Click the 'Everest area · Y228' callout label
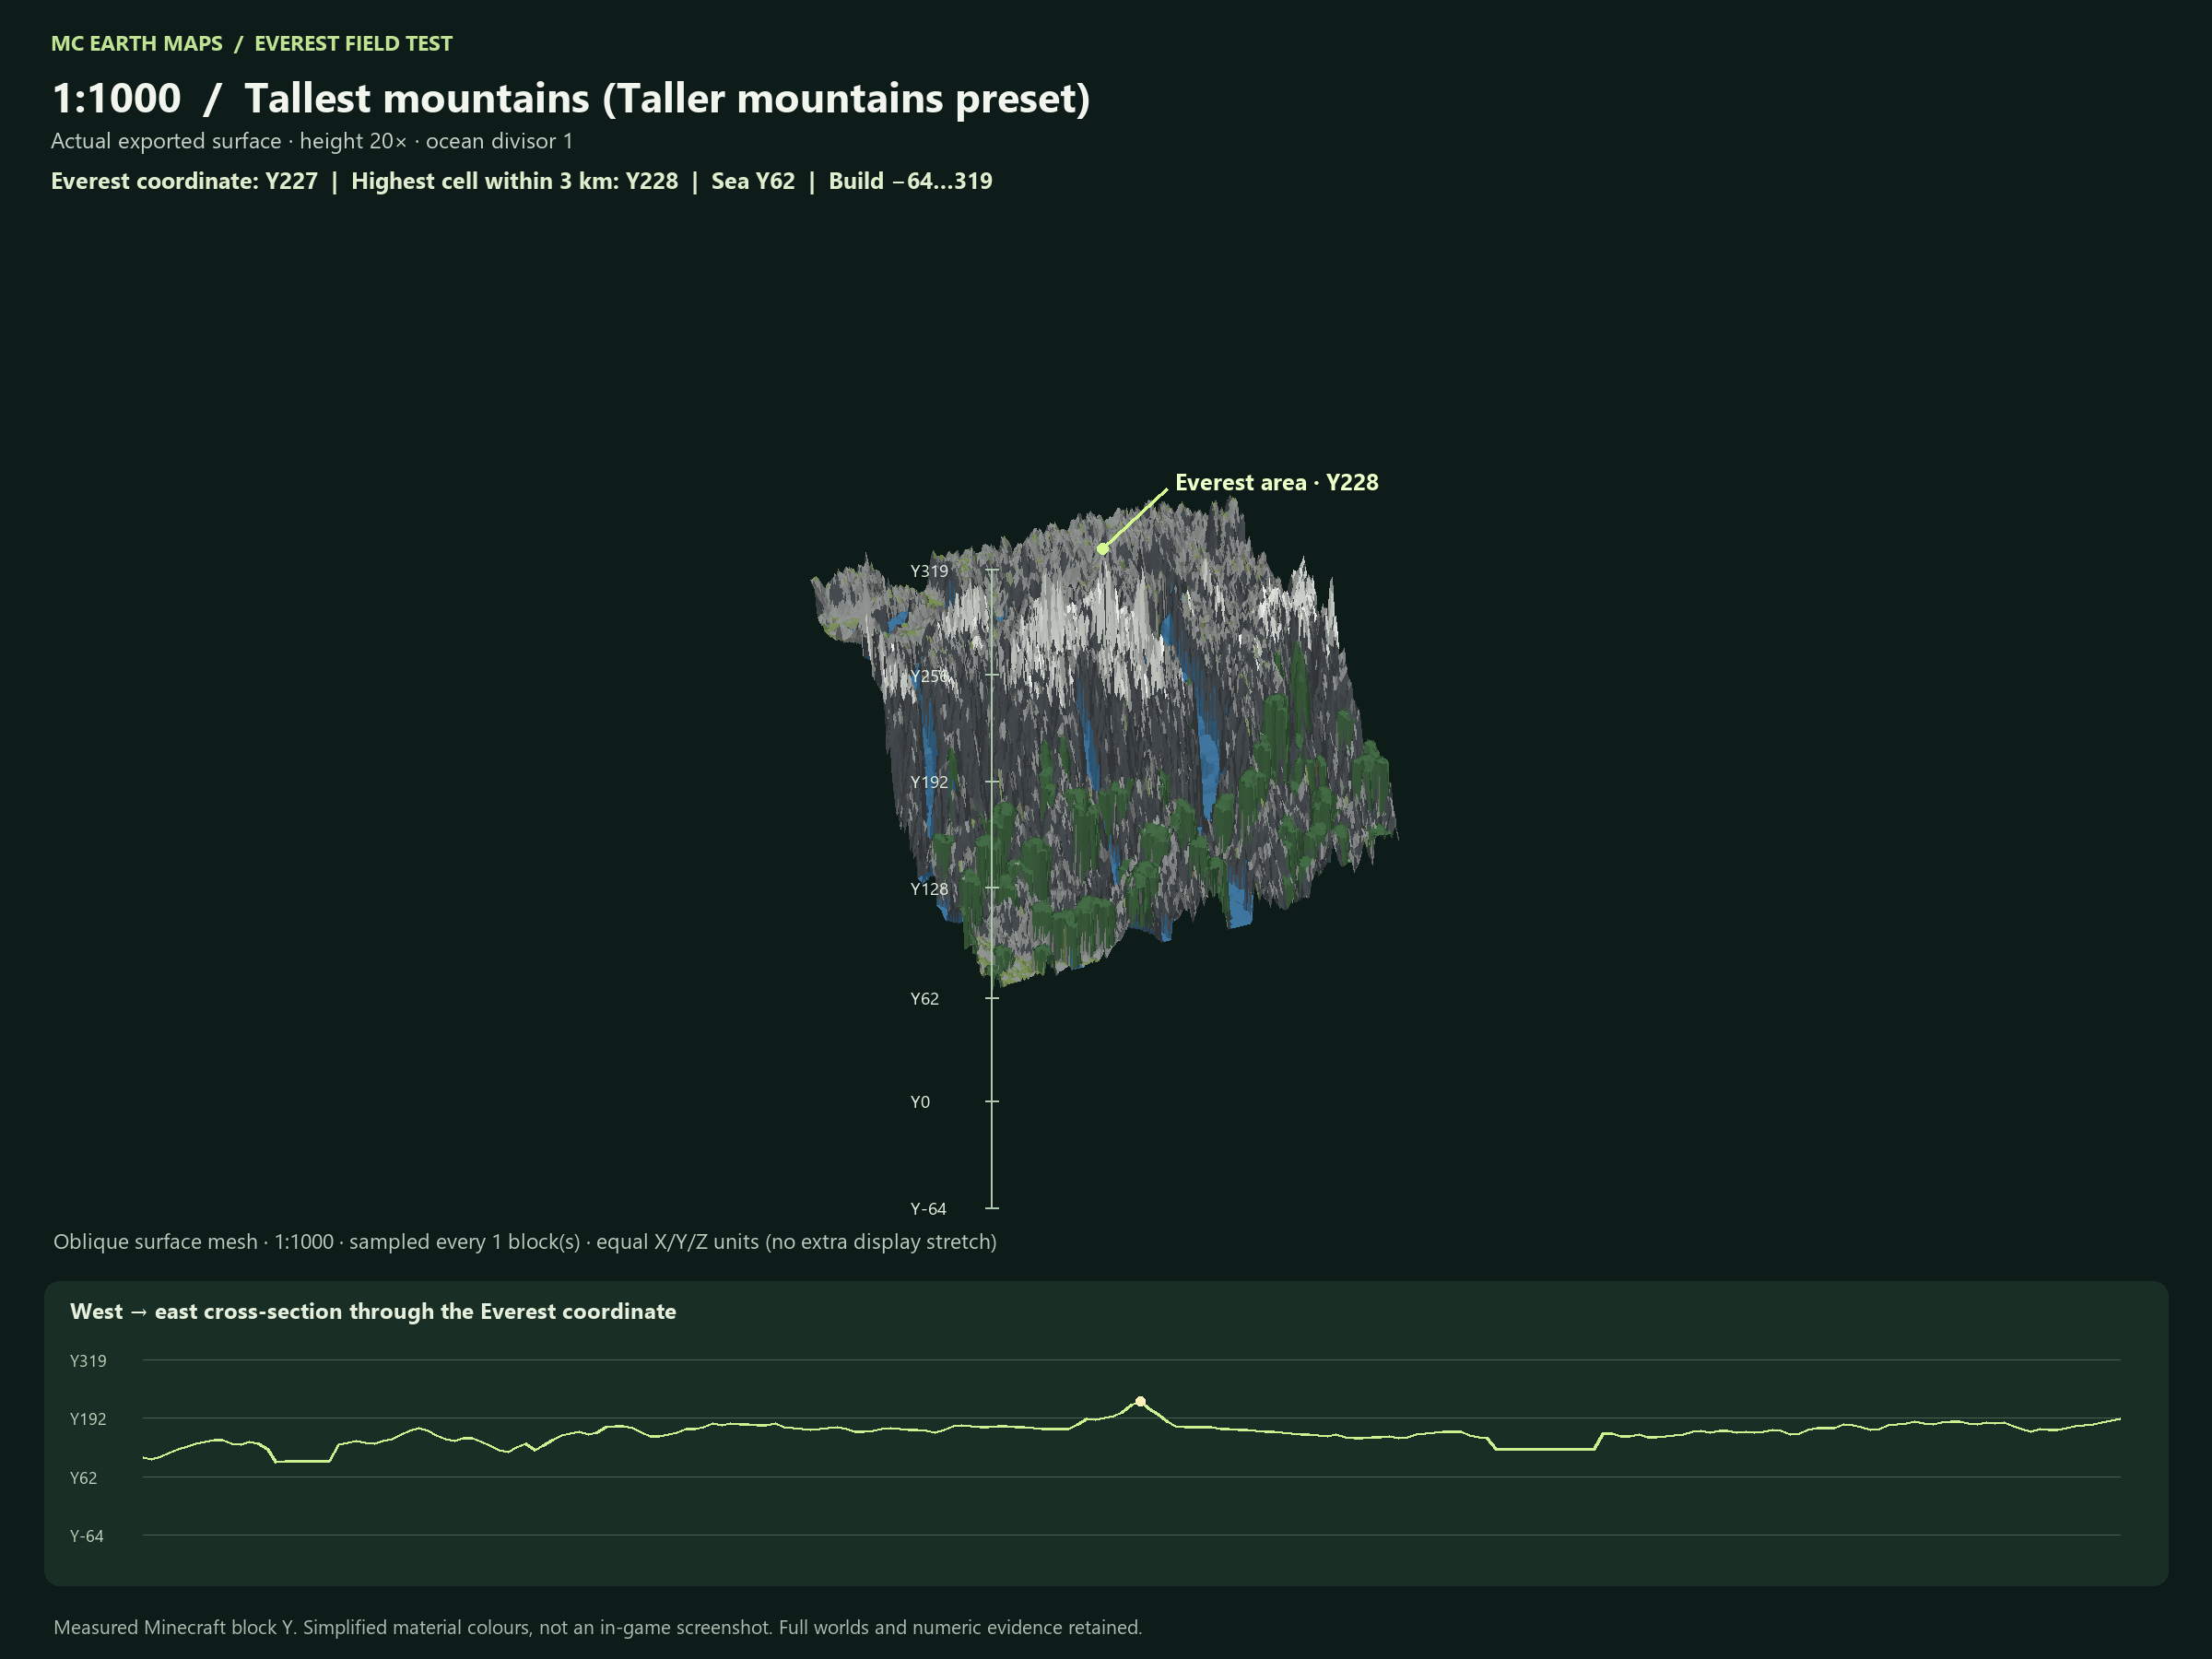Screen dimensions: 2212x1659 1276,482
